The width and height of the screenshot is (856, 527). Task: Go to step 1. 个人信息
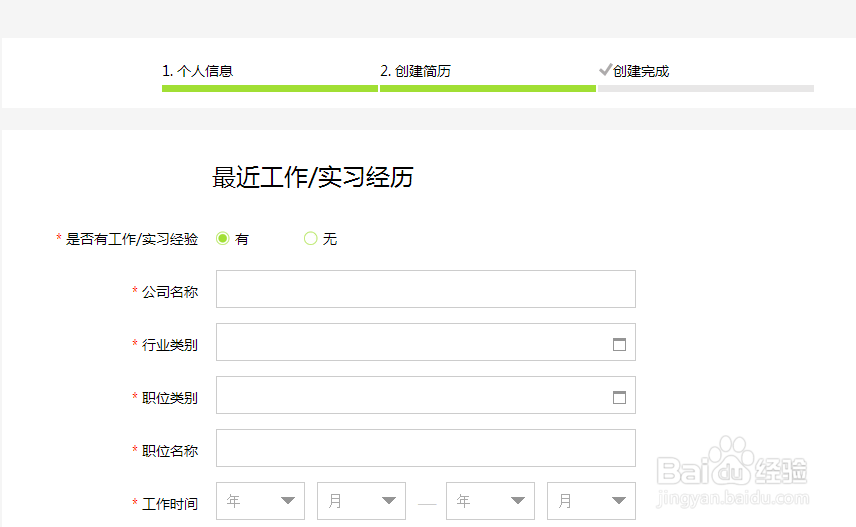pyautogui.click(x=198, y=71)
